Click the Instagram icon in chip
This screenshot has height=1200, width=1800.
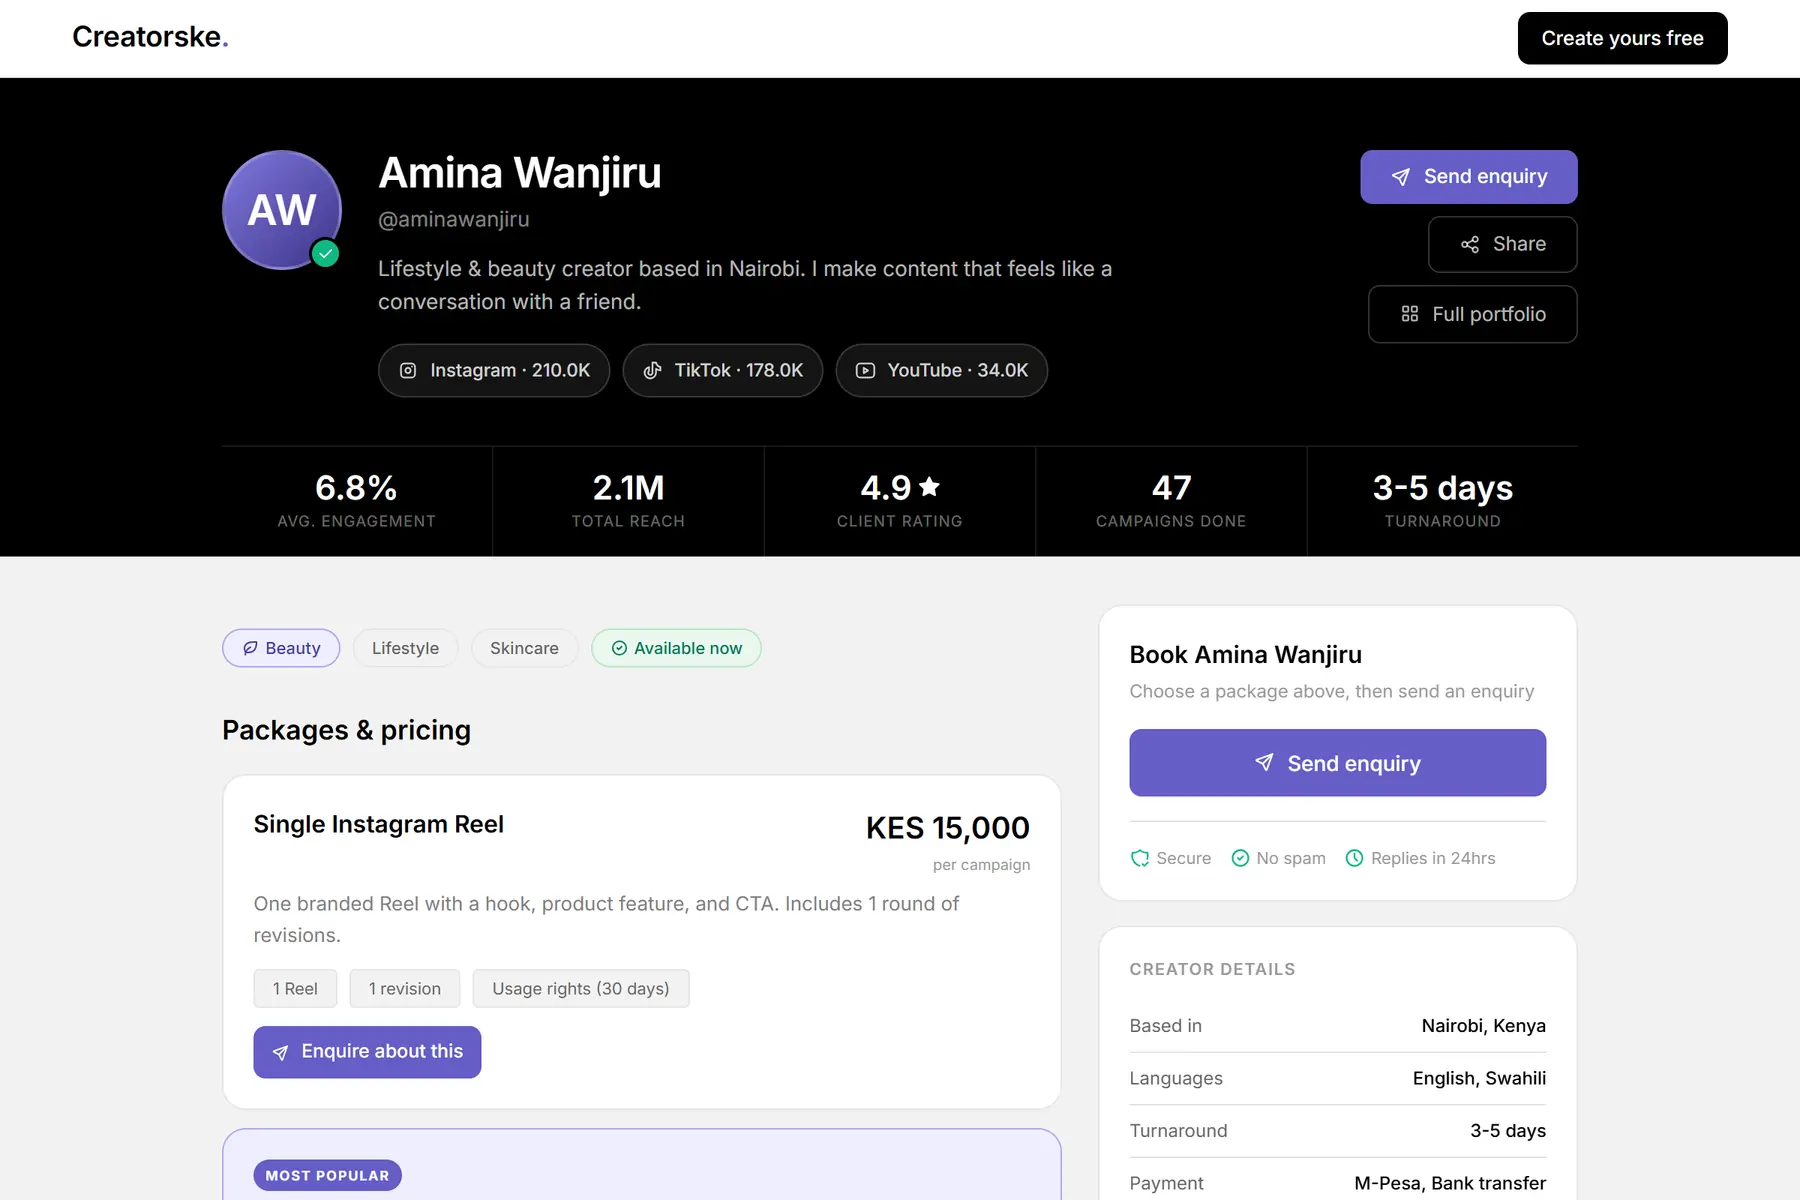click(x=408, y=370)
